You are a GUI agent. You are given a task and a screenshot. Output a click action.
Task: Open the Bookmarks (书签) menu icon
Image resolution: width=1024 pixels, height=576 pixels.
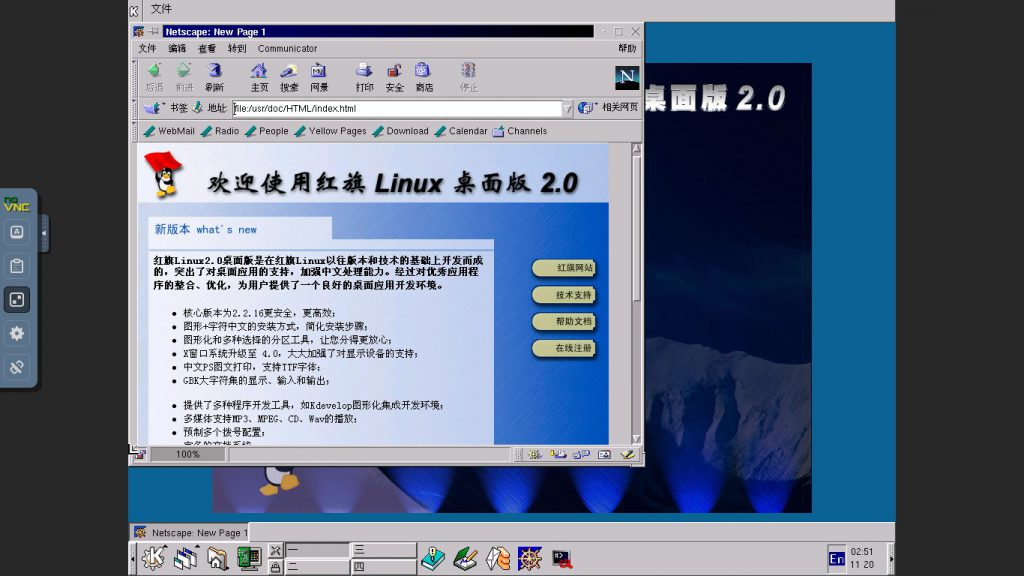(165, 108)
